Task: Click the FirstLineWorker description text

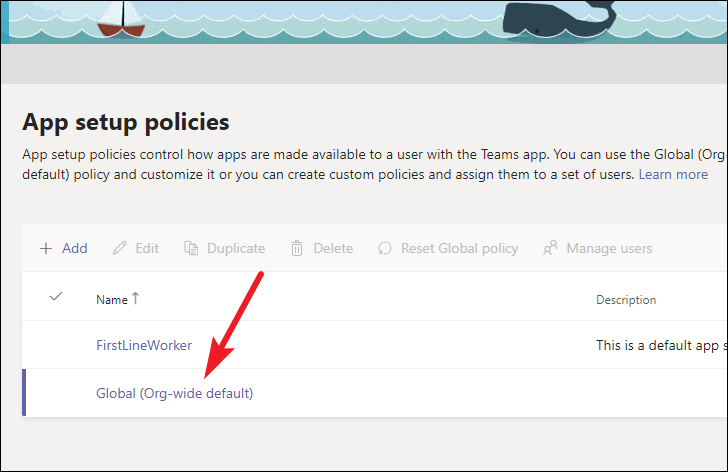Action: click(662, 345)
